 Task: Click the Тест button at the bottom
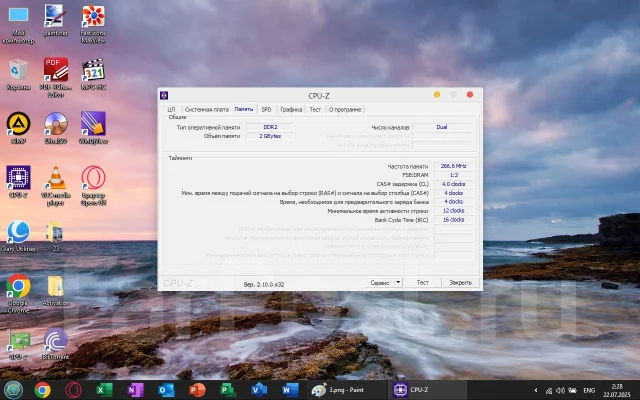point(422,282)
